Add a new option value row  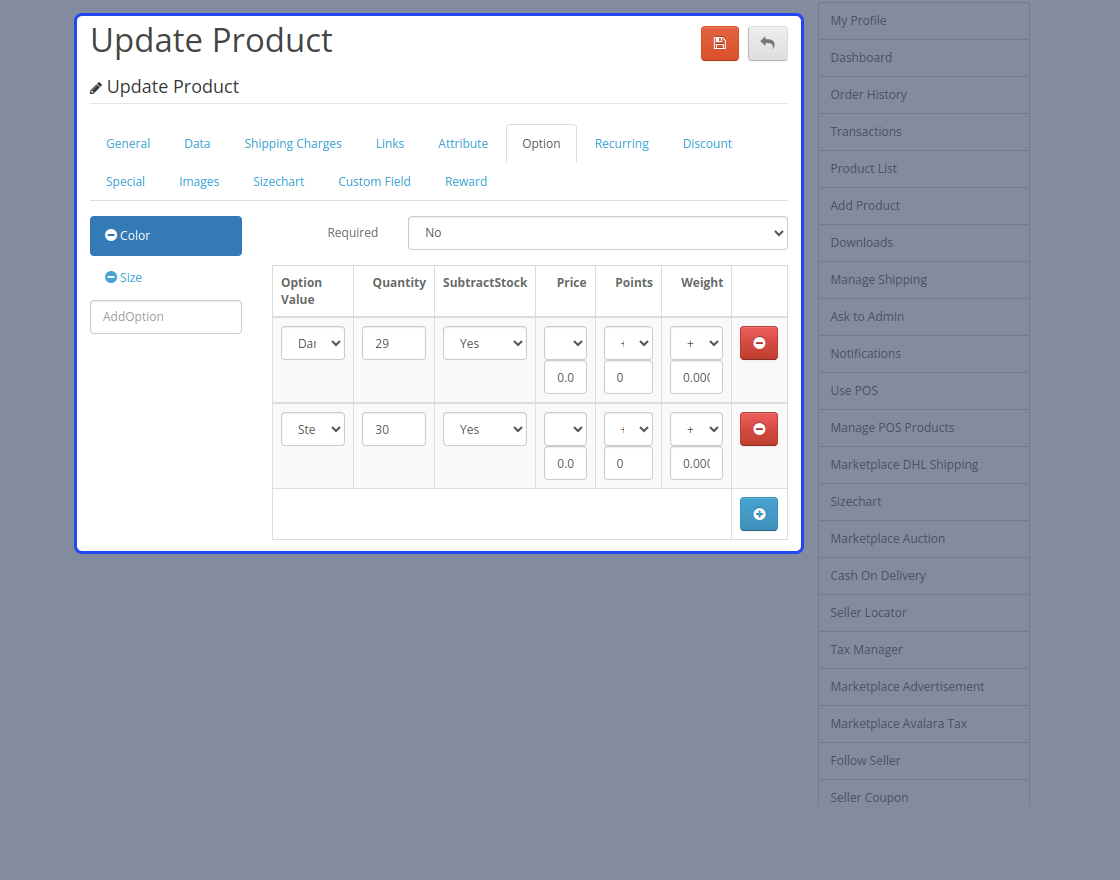(759, 514)
